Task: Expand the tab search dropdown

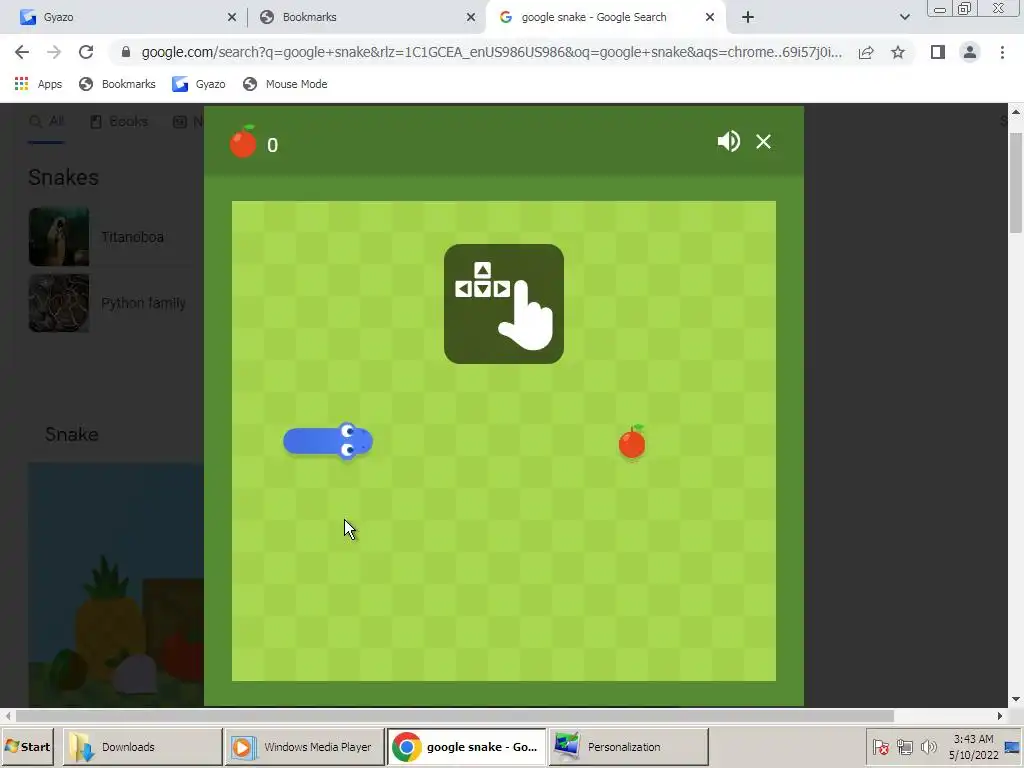Action: coord(904,18)
